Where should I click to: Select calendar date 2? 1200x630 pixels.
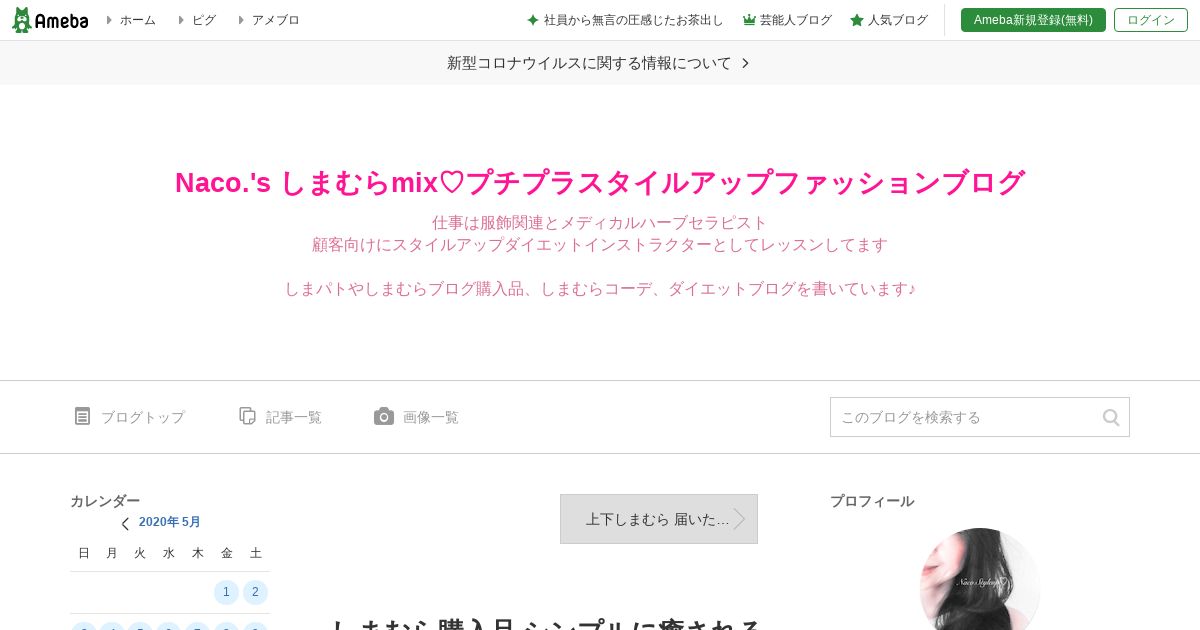coord(255,592)
